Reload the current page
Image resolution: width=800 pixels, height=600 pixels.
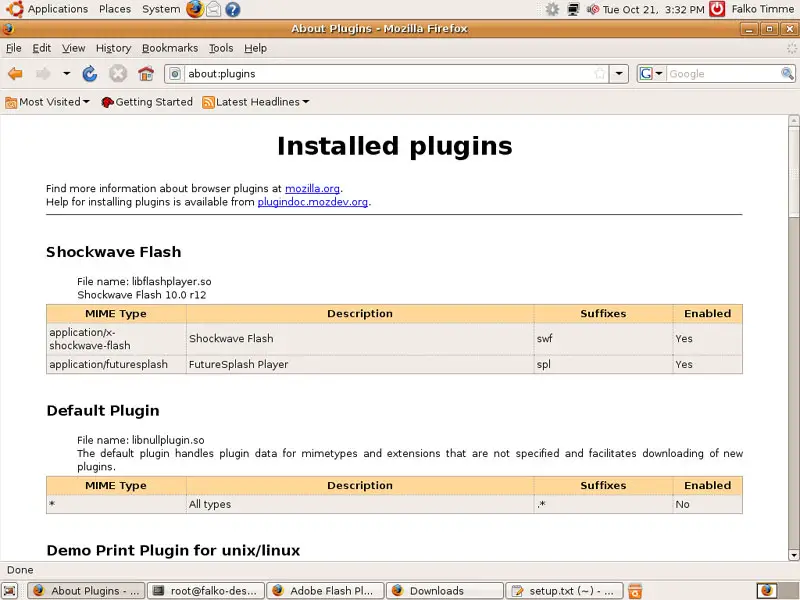point(90,74)
